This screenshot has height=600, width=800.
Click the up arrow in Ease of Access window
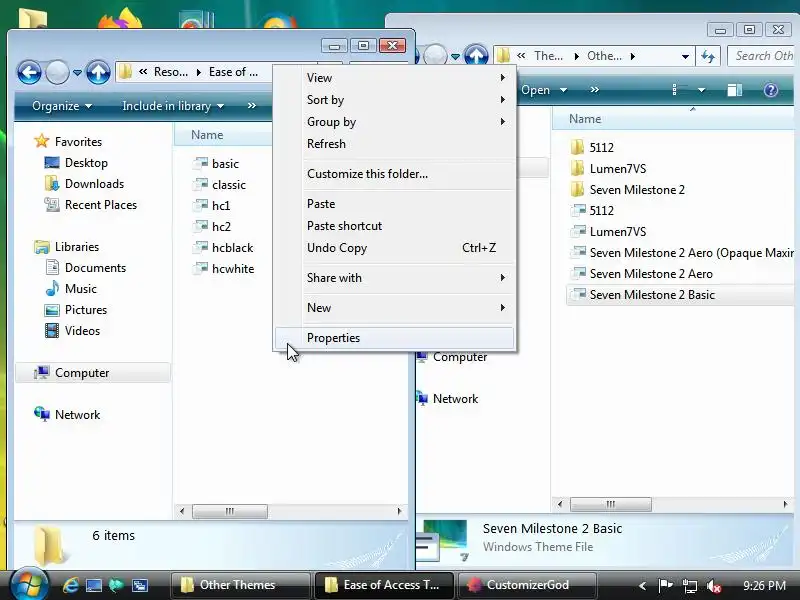[x=98, y=72]
